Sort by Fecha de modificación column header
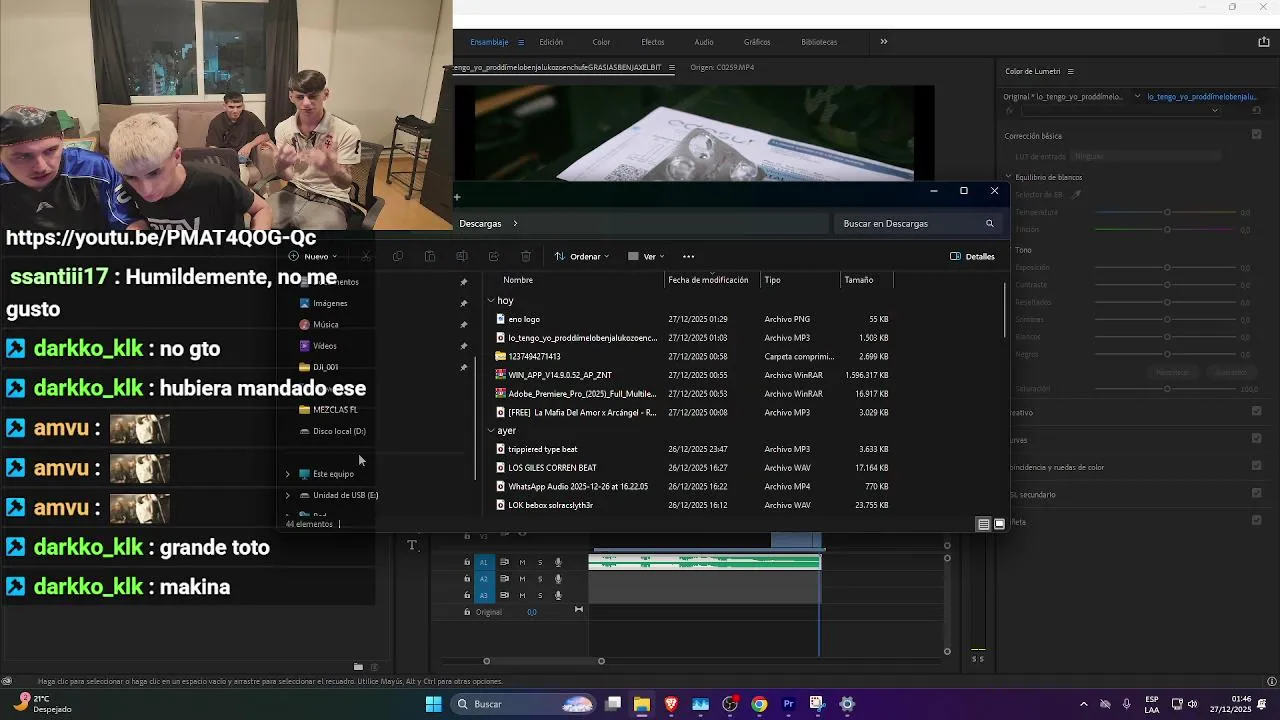 708,280
